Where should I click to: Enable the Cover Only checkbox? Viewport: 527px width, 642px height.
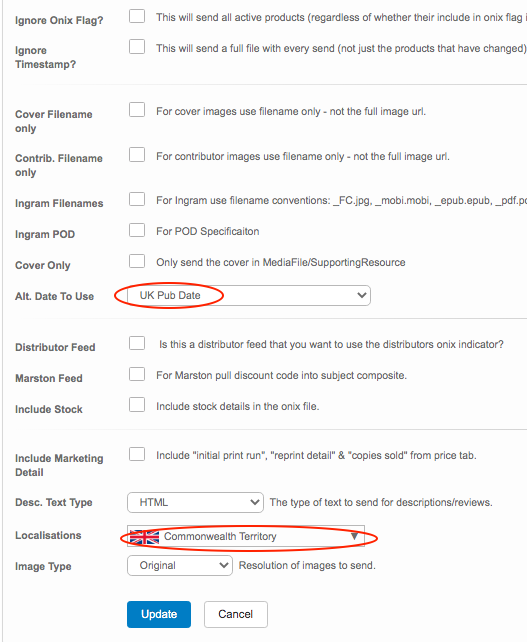(137, 261)
